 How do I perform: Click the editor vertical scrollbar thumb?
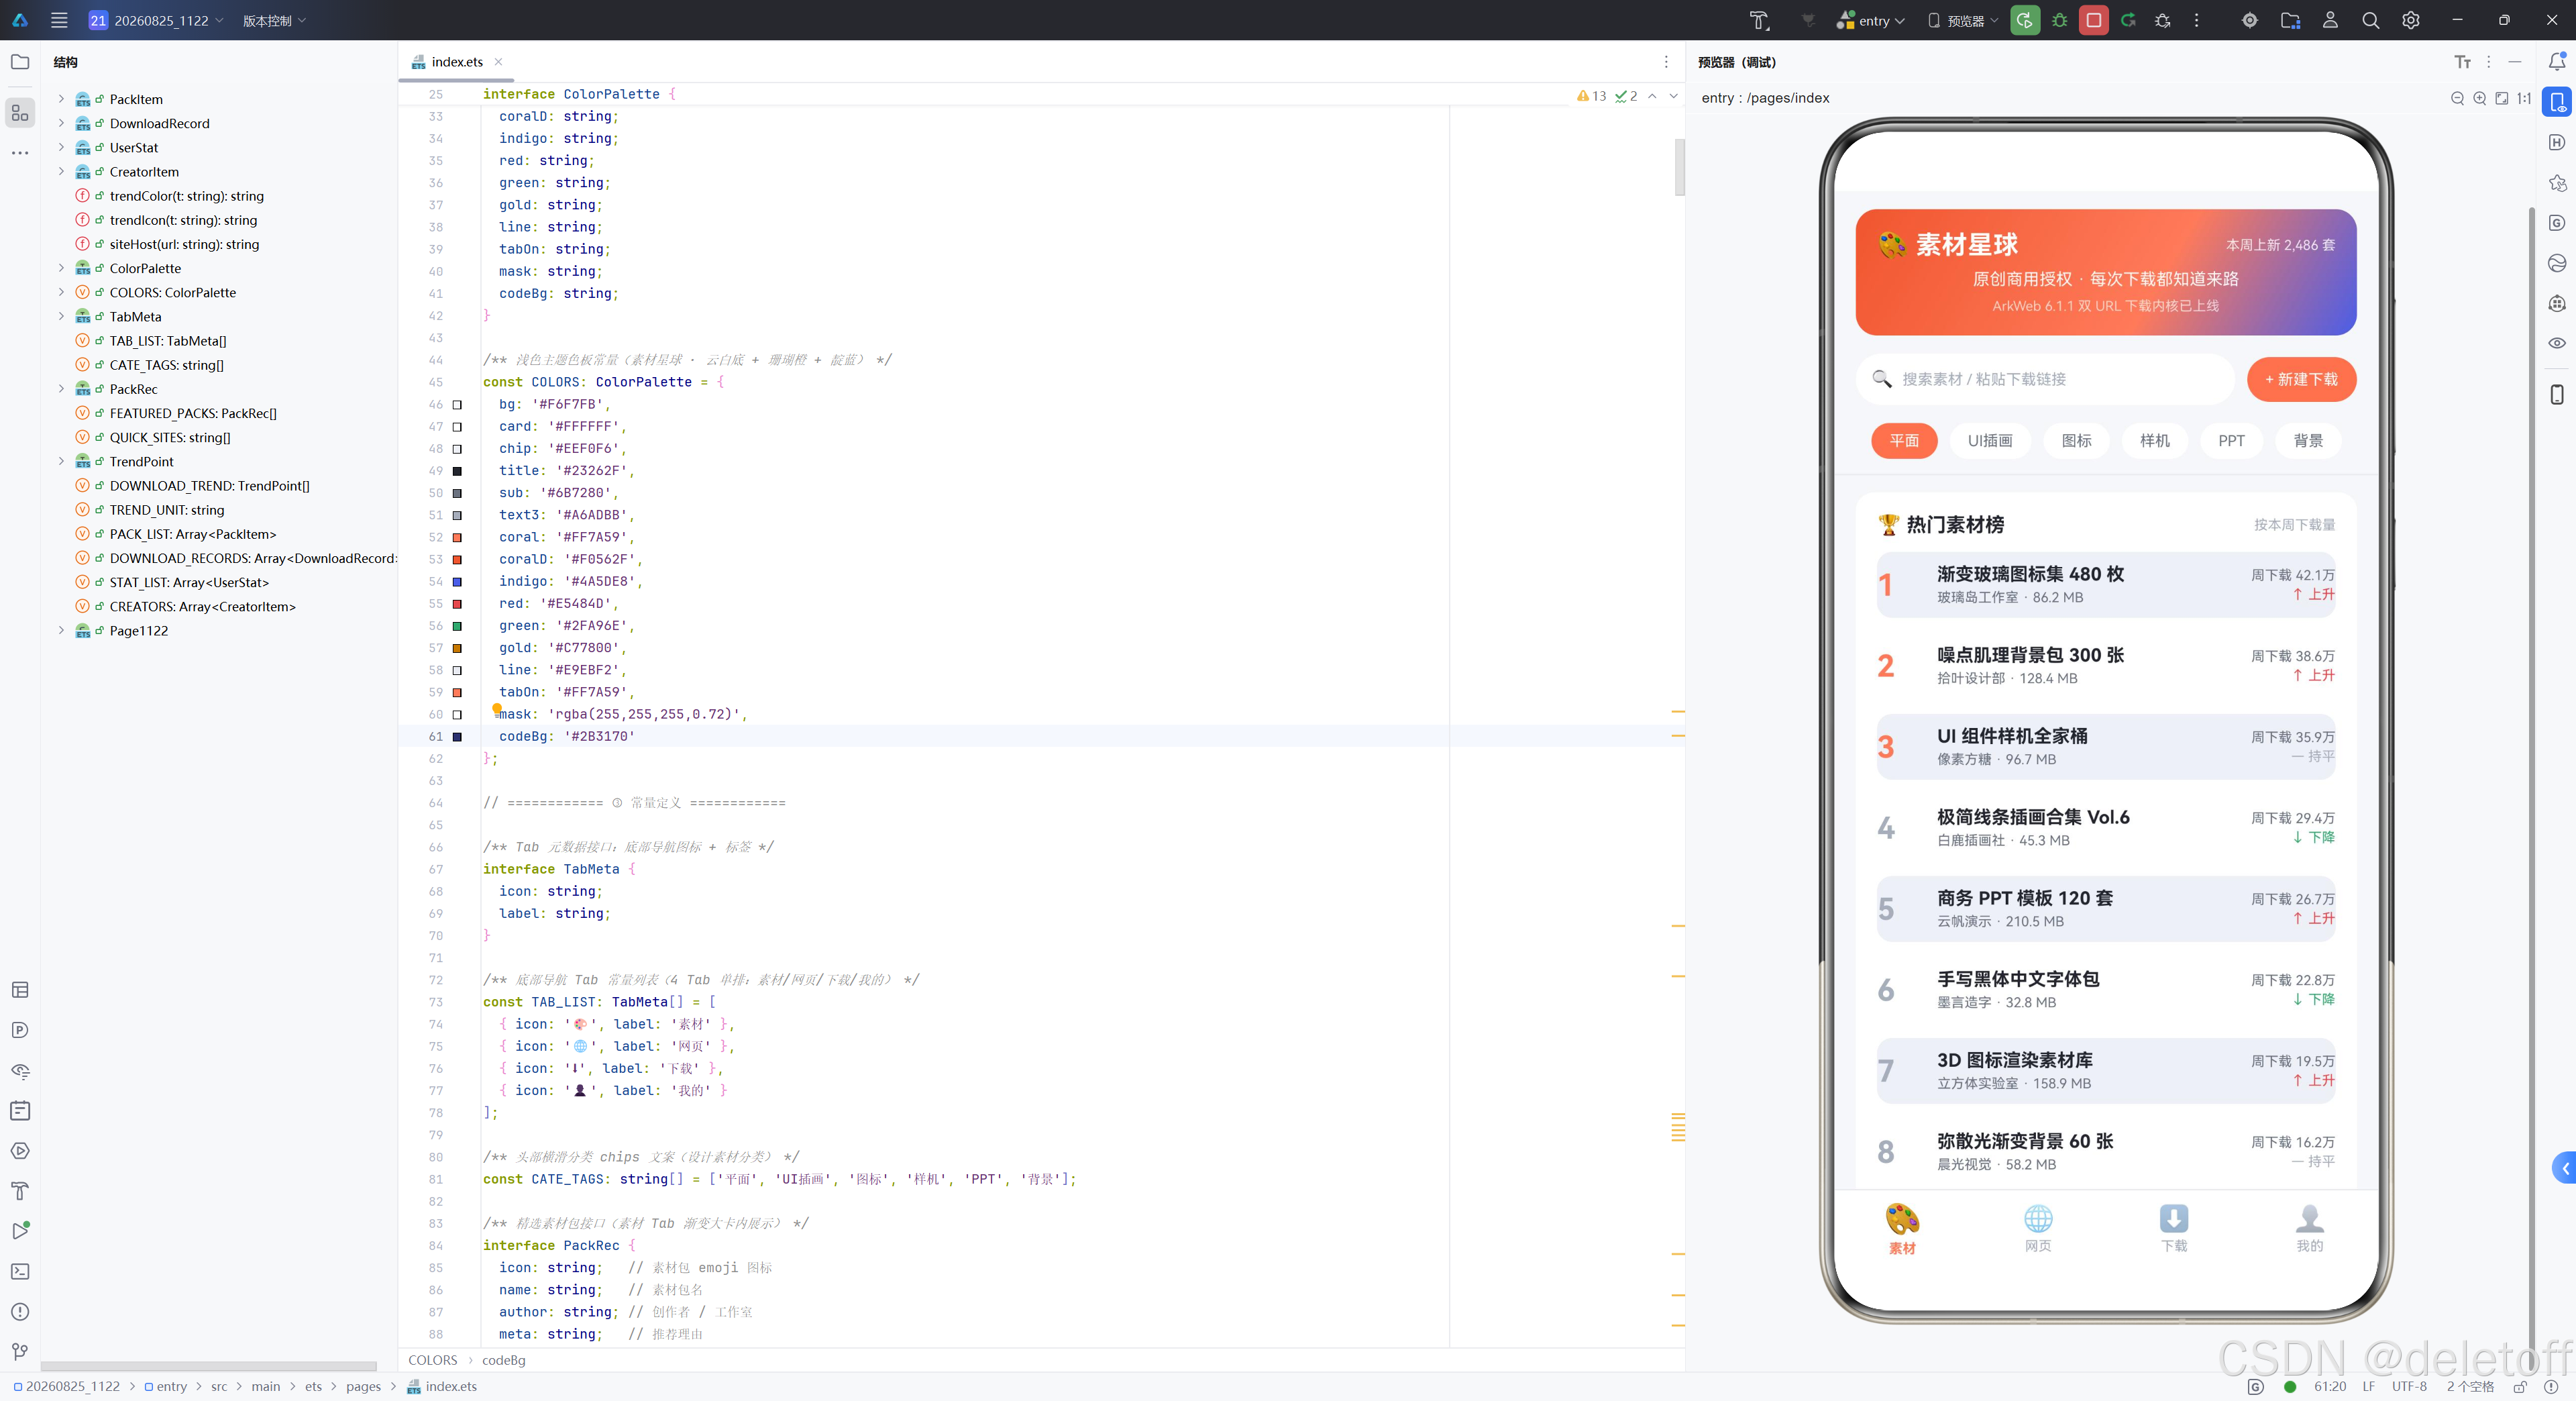pos(1679,167)
